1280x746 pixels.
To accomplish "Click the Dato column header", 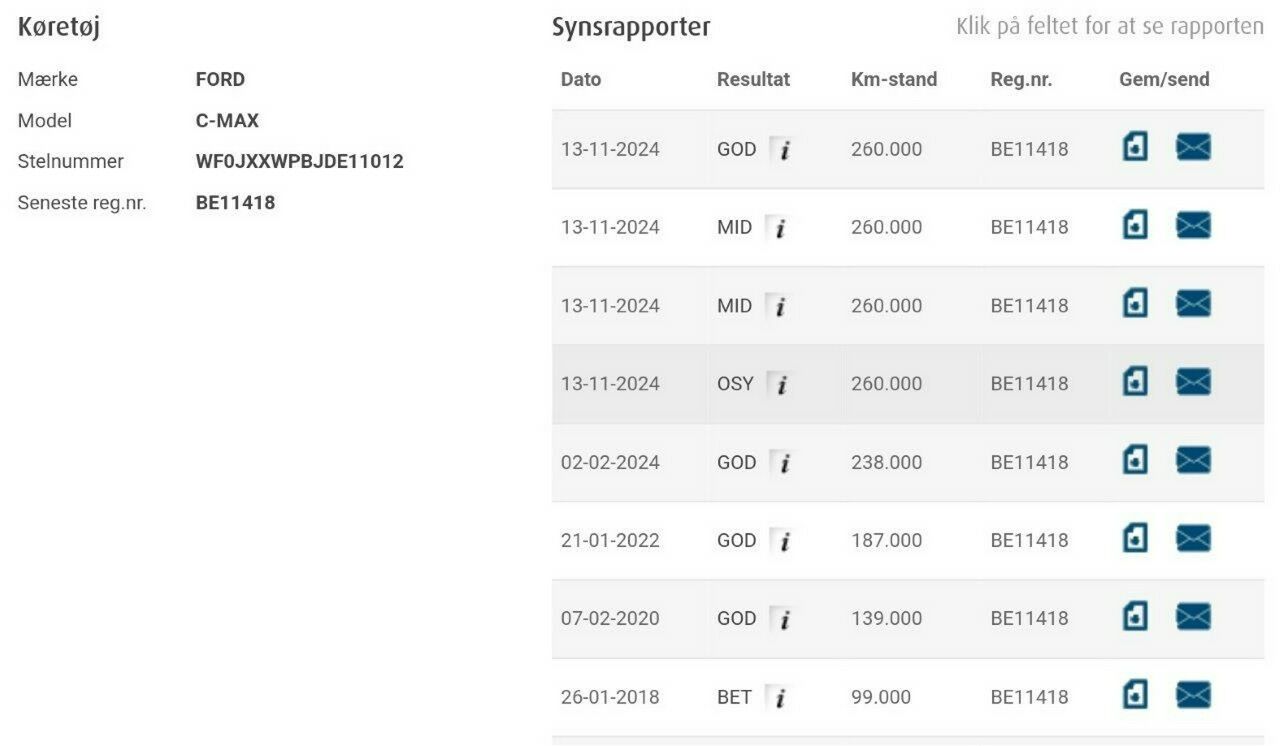I will (581, 79).
